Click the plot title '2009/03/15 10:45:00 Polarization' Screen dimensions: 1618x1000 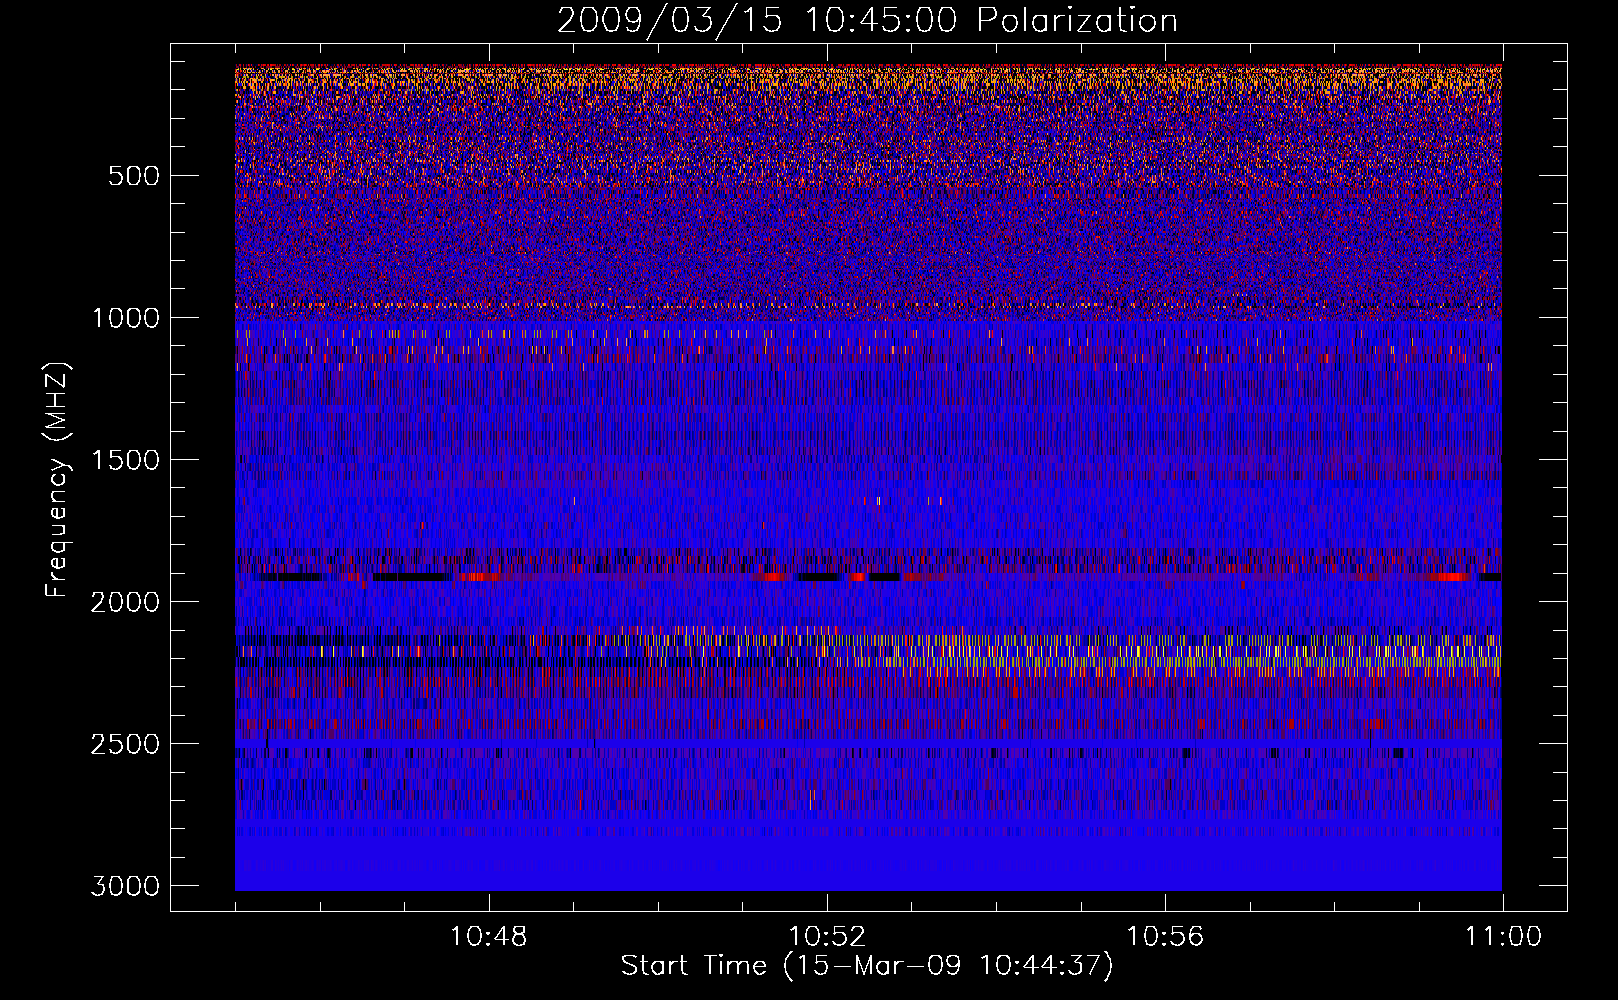[x=867, y=21]
